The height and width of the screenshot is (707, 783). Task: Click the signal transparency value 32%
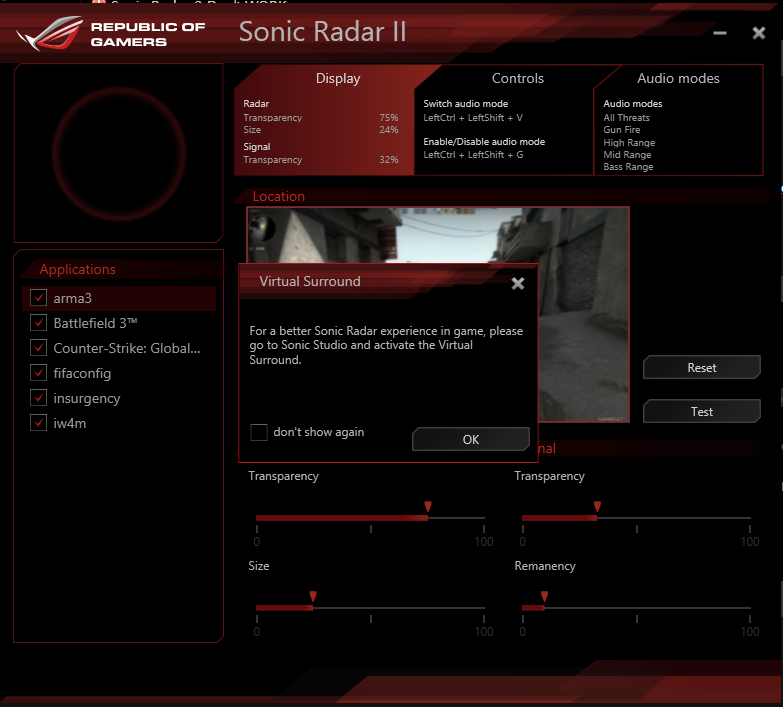coord(389,160)
